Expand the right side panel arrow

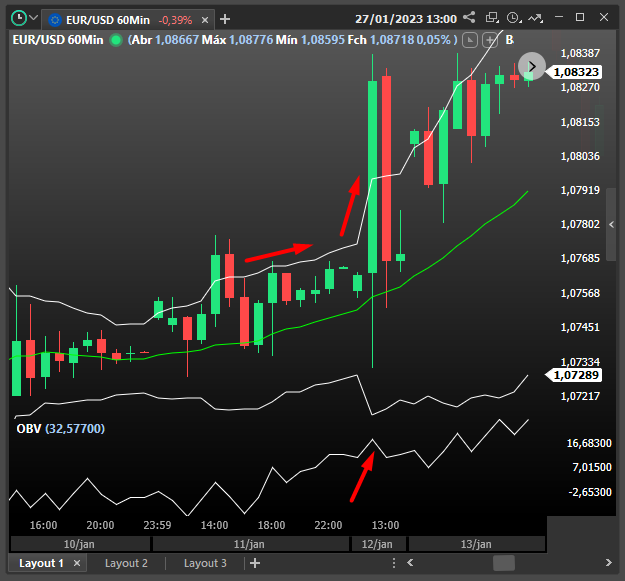click(x=611, y=225)
